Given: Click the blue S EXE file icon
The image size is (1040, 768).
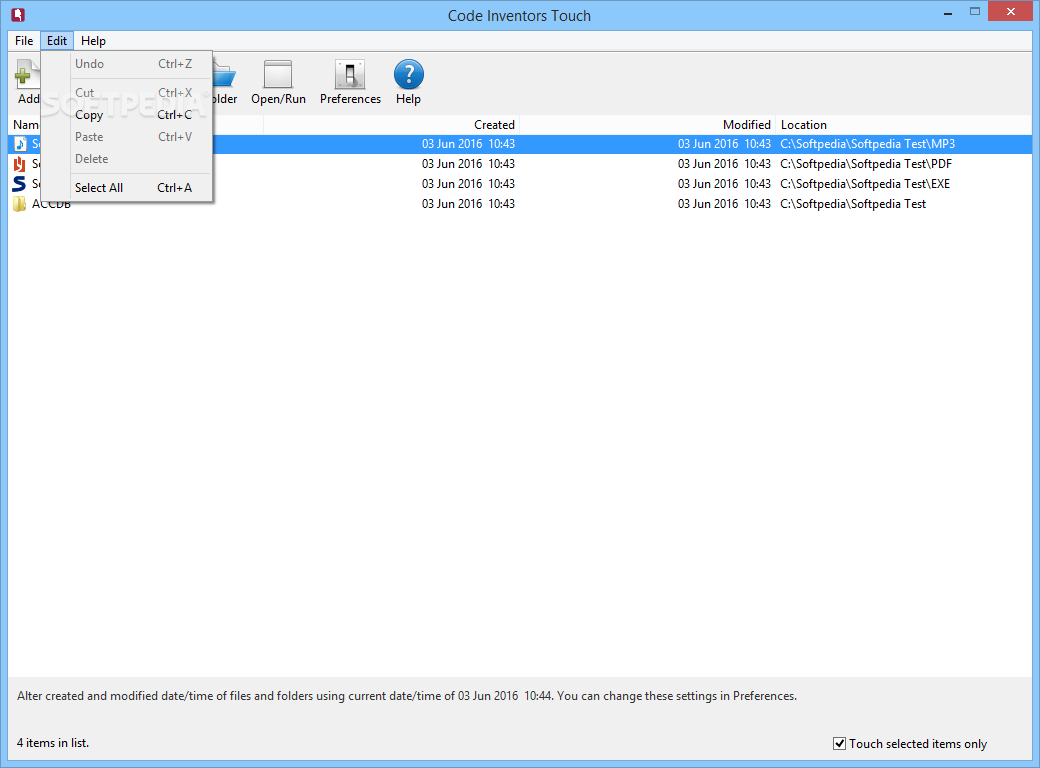Looking at the screenshot, I should [19, 184].
